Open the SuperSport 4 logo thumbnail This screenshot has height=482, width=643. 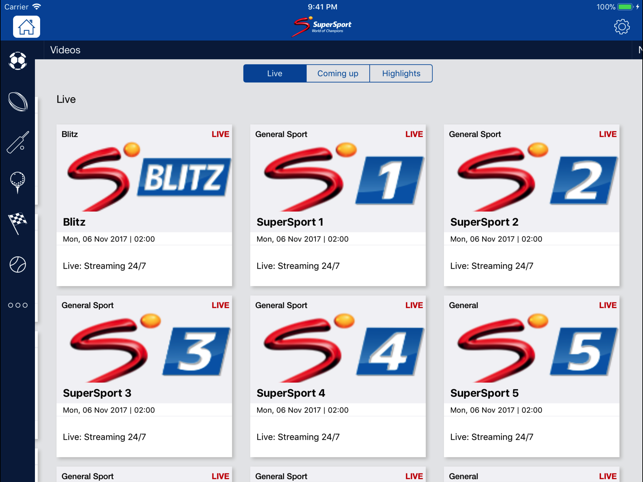pyautogui.click(x=343, y=348)
